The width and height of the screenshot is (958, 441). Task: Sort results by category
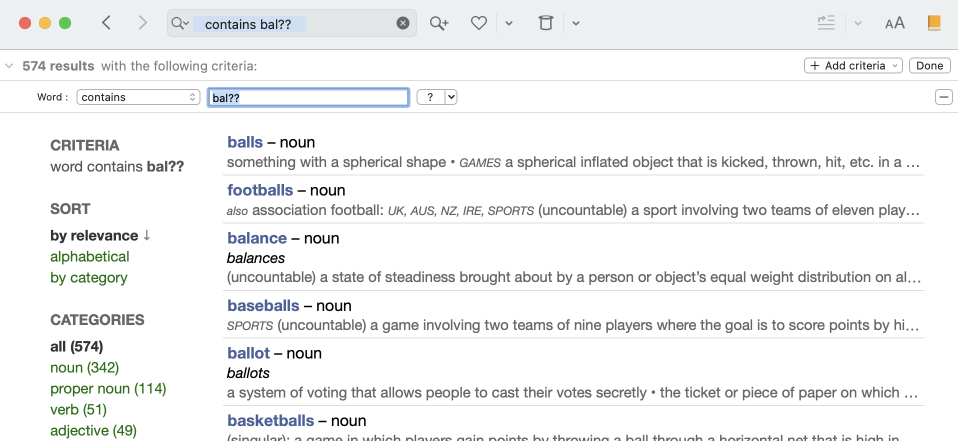click(x=89, y=278)
